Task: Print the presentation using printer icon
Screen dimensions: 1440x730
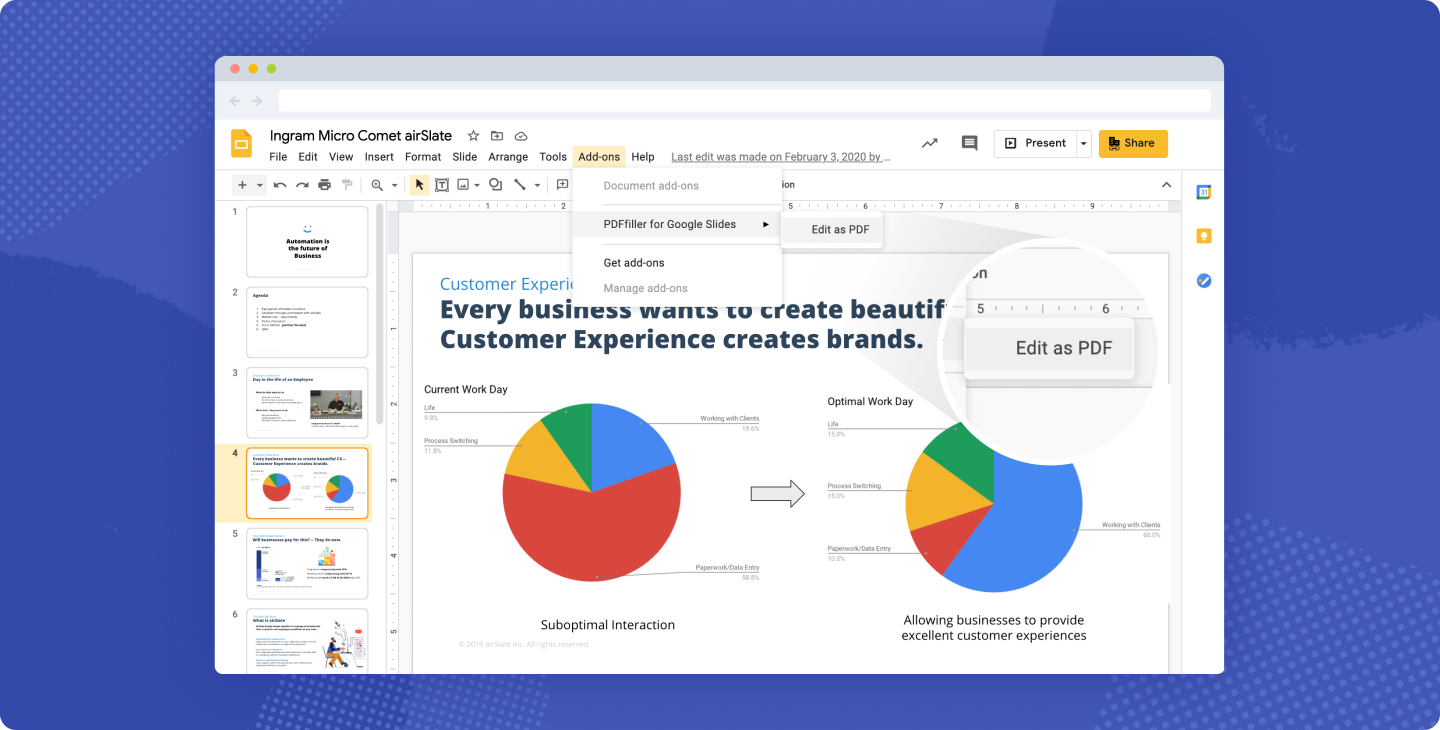Action: (324, 185)
